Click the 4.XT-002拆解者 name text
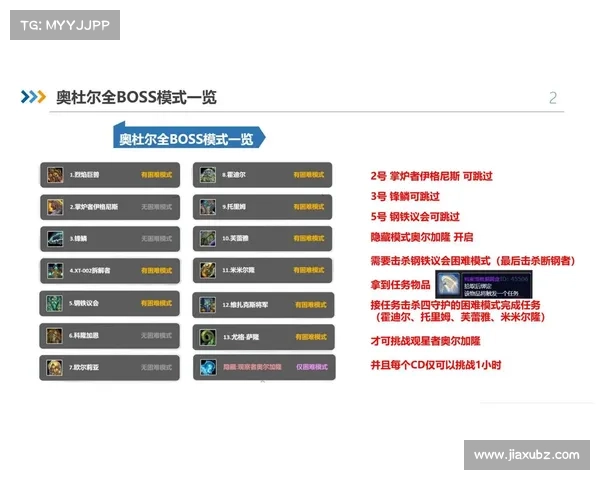The height and width of the screenshot is (480, 600). click(90, 271)
